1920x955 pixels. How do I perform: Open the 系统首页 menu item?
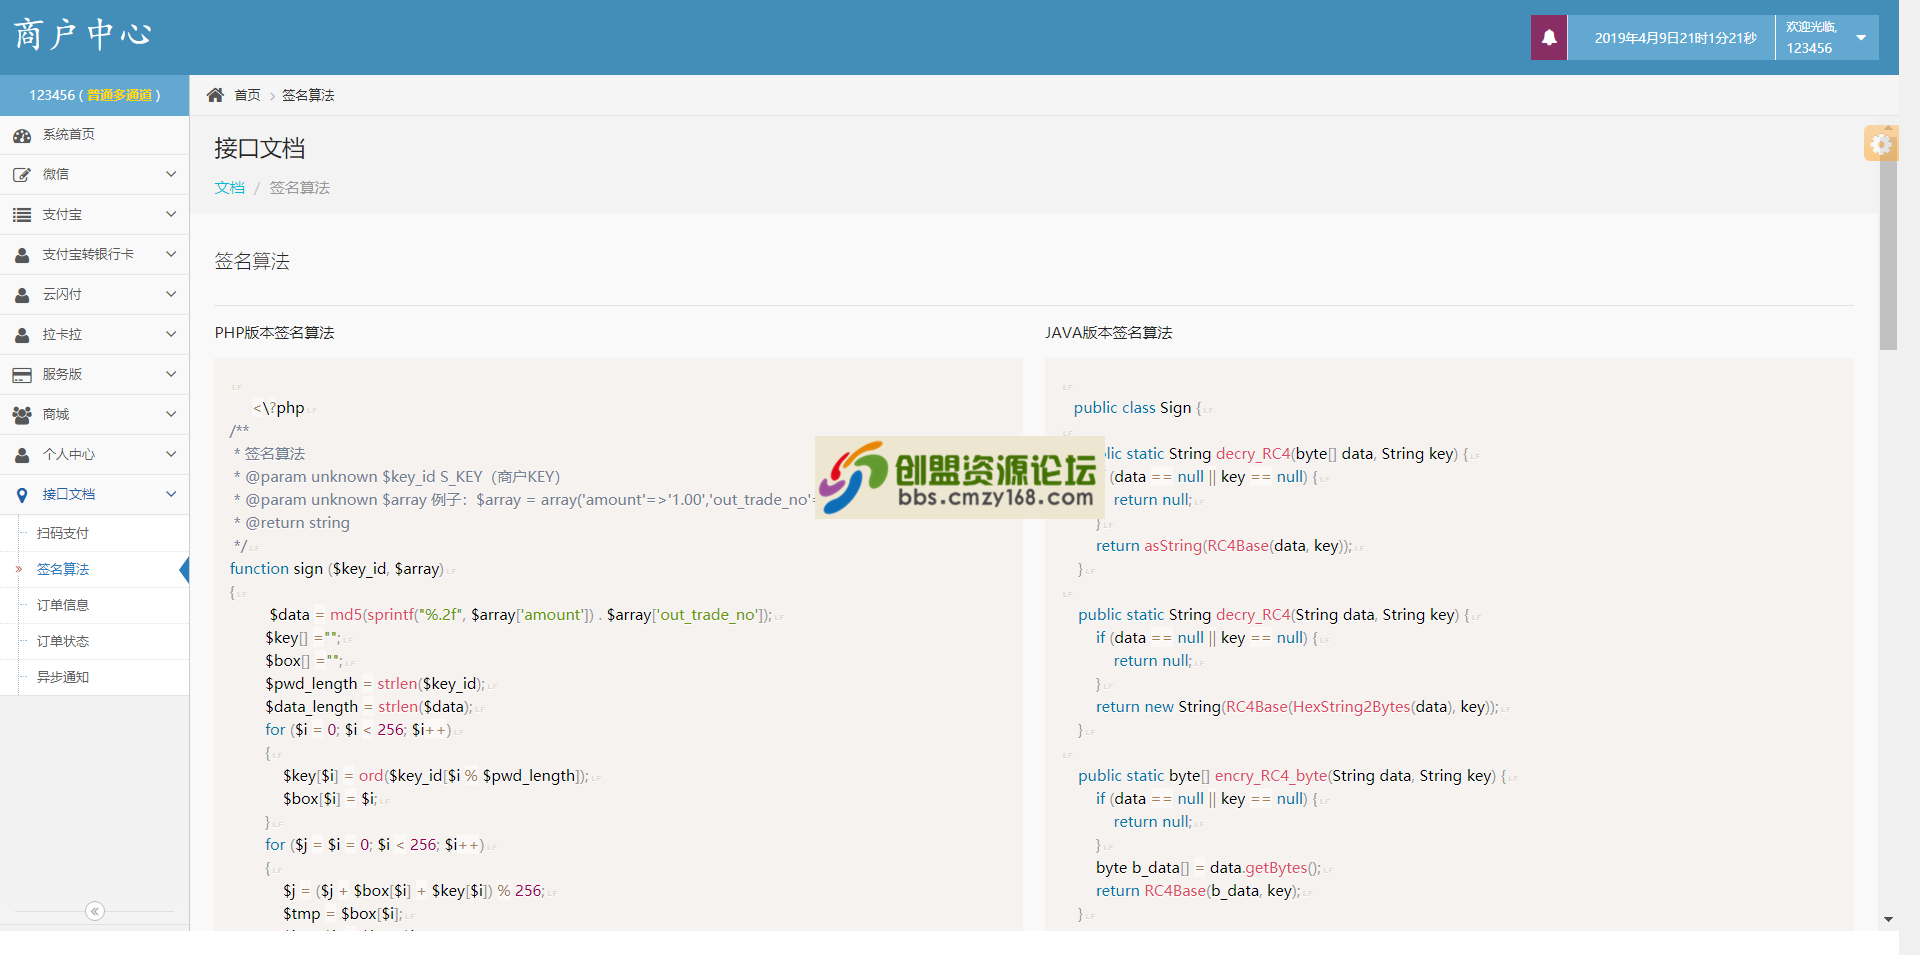click(94, 135)
